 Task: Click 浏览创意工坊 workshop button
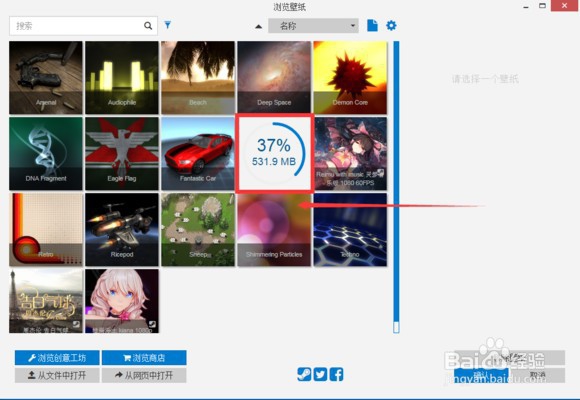coord(57,358)
